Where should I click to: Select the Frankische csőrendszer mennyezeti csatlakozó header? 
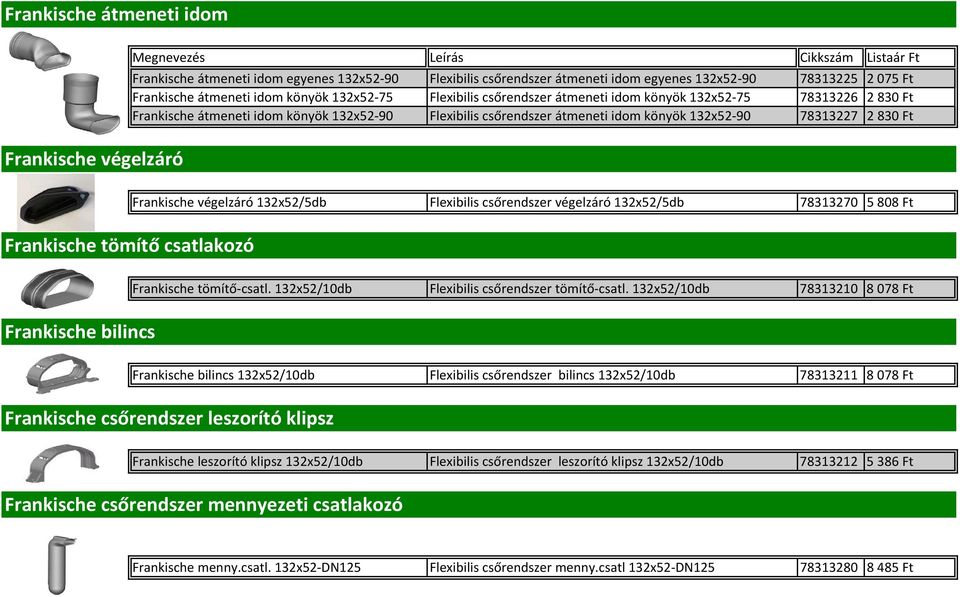(479, 504)
